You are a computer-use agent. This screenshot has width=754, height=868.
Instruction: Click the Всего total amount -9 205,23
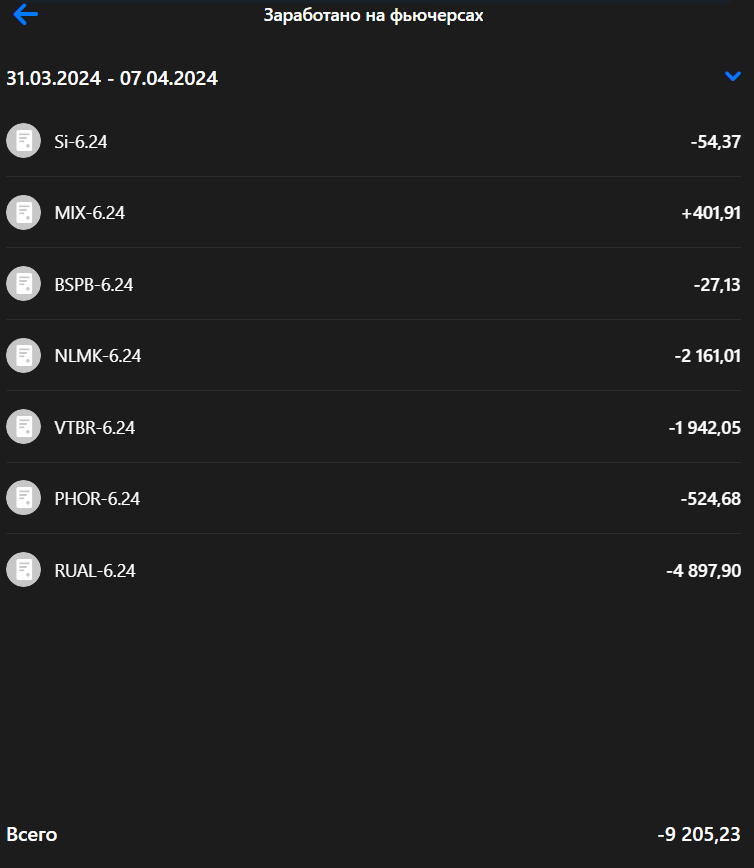coord(698,835)
